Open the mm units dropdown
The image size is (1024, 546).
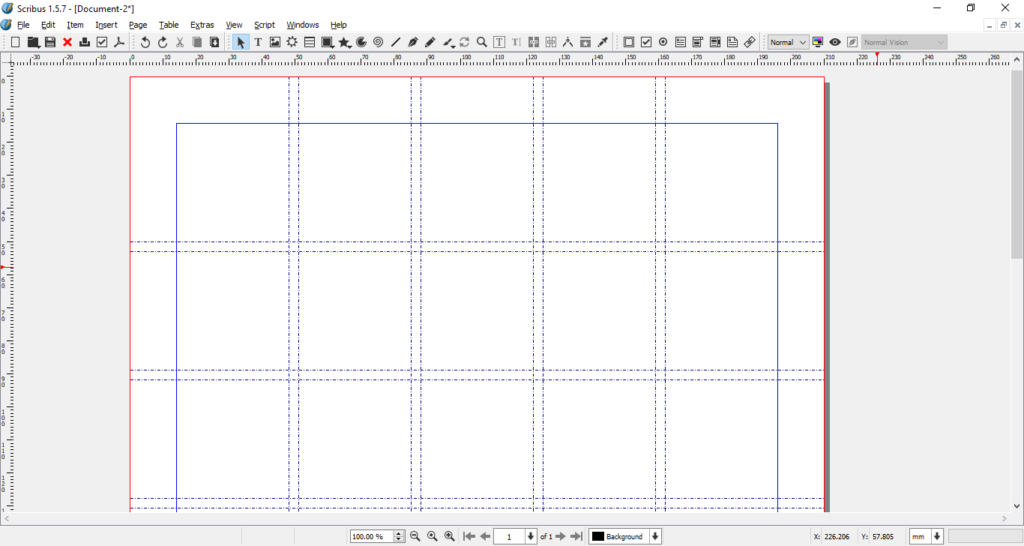point(928,536)
